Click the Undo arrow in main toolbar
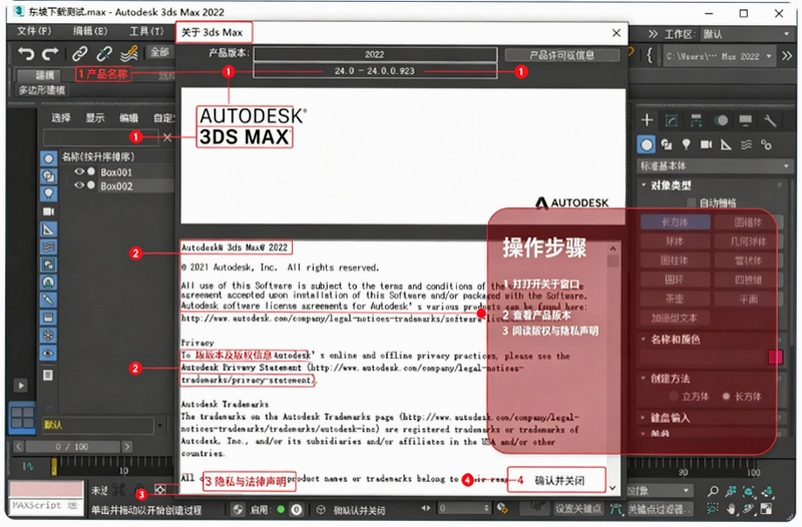 point(26,53)
